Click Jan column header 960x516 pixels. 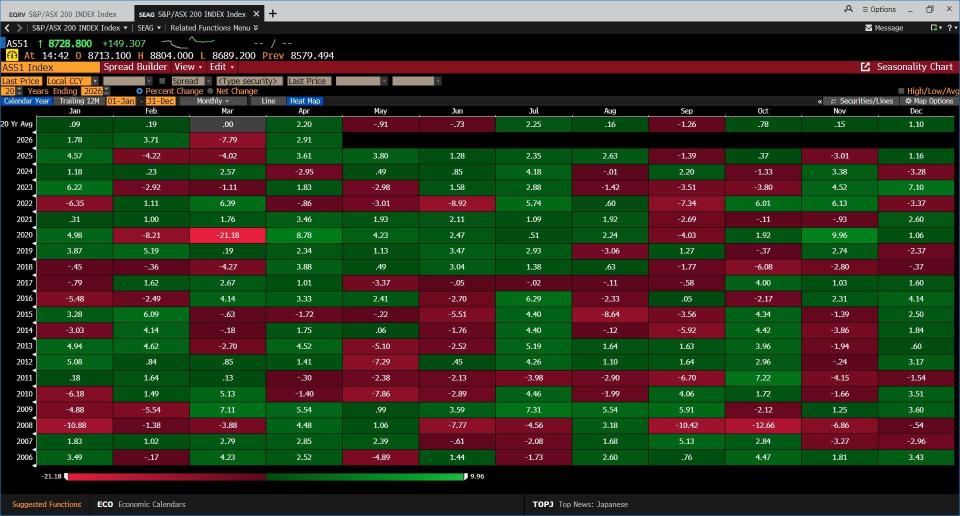75,111
